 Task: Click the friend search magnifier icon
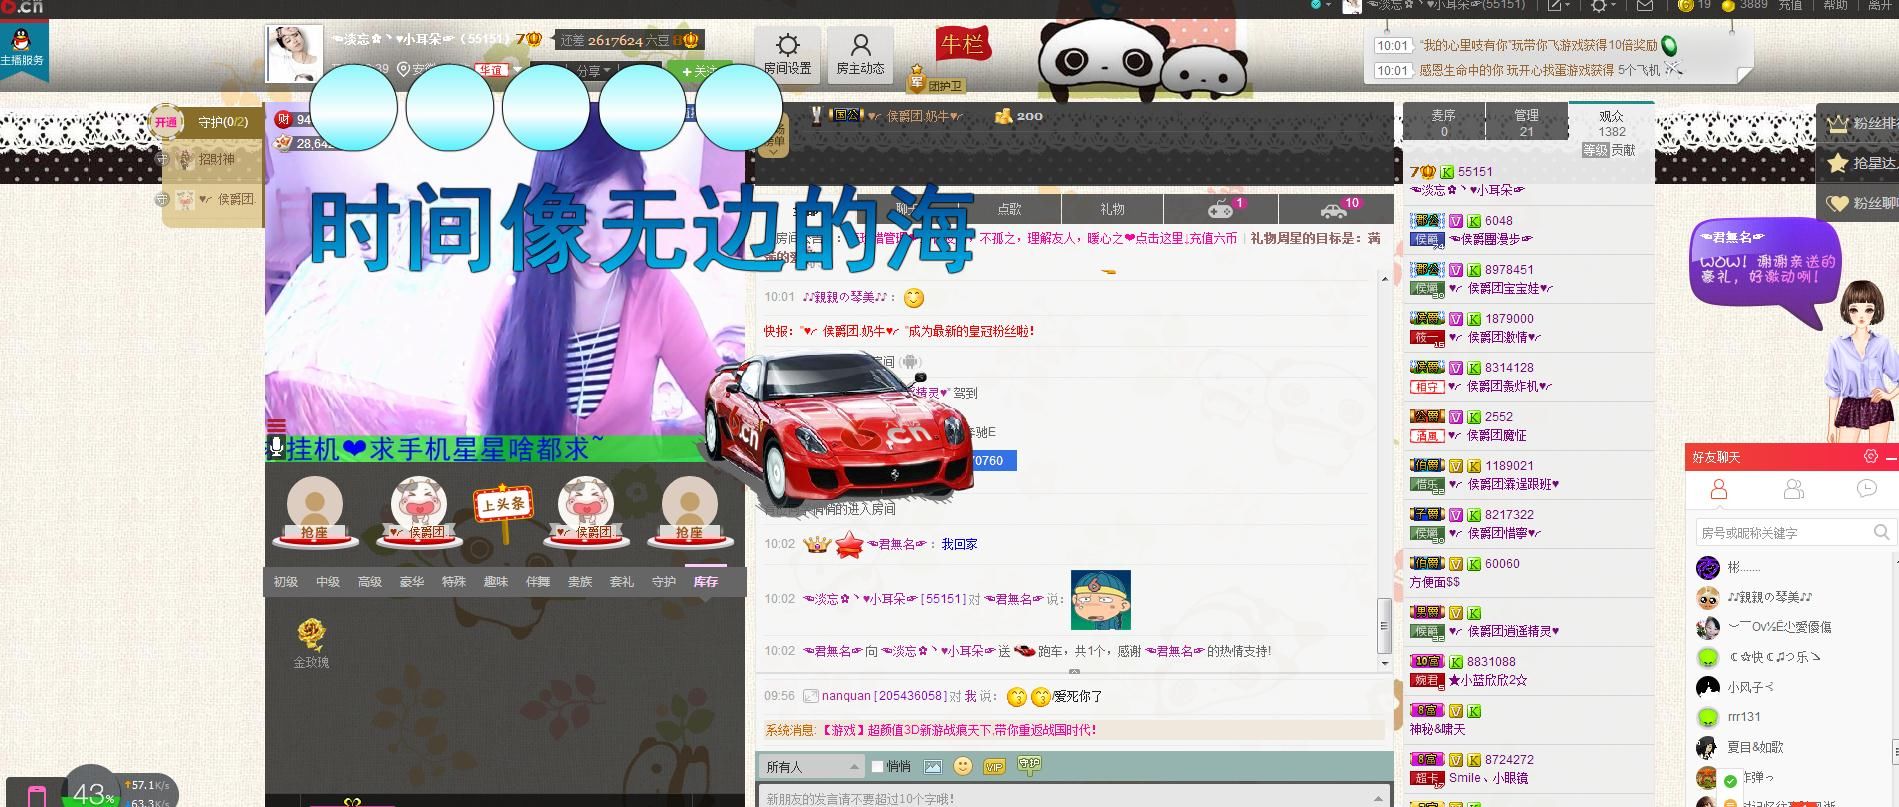pos(1881,532)
